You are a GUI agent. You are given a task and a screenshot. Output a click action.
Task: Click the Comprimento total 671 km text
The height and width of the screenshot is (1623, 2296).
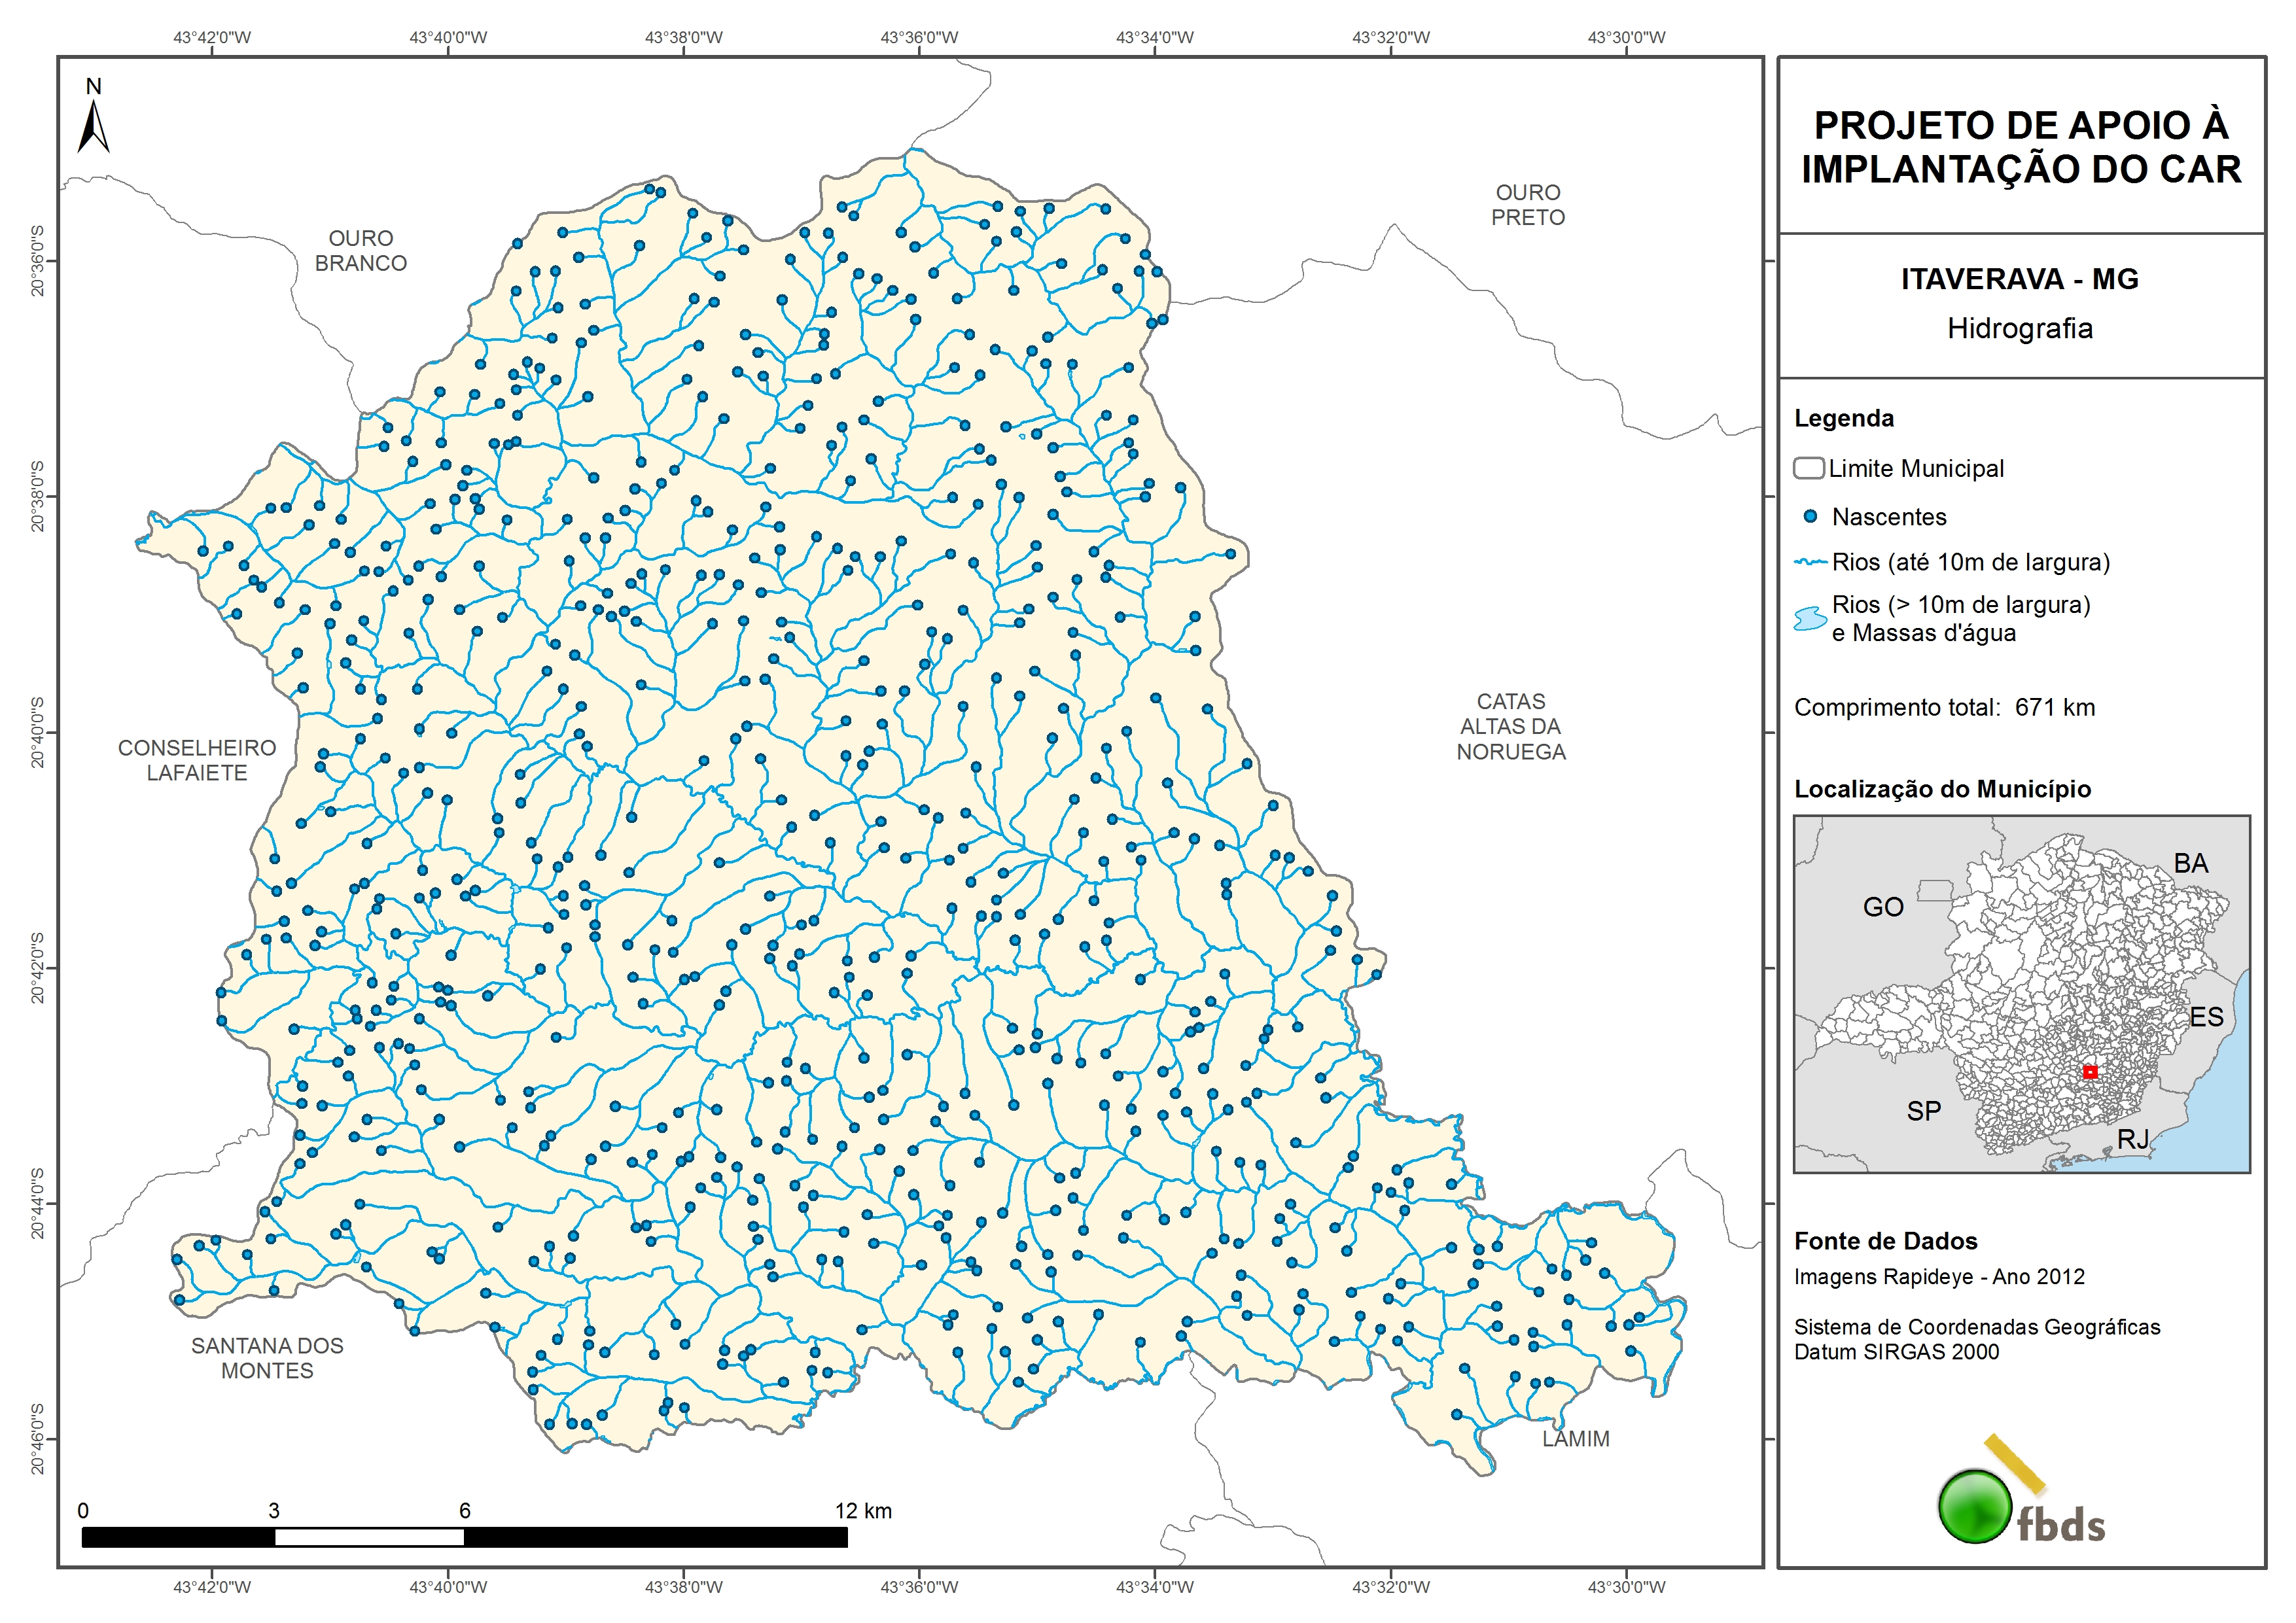click(x=1944, y=708)
